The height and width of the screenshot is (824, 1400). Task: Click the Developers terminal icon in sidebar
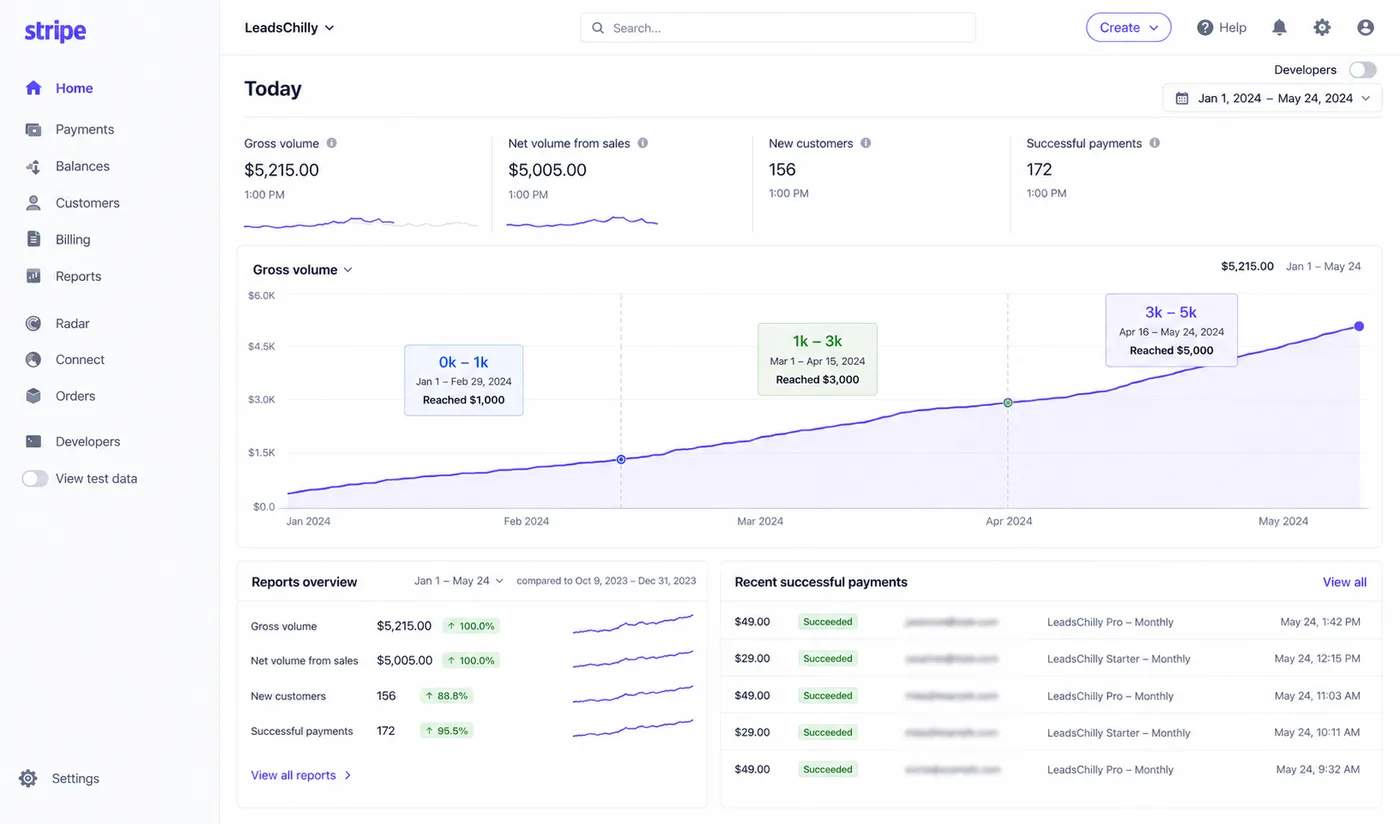34,441
